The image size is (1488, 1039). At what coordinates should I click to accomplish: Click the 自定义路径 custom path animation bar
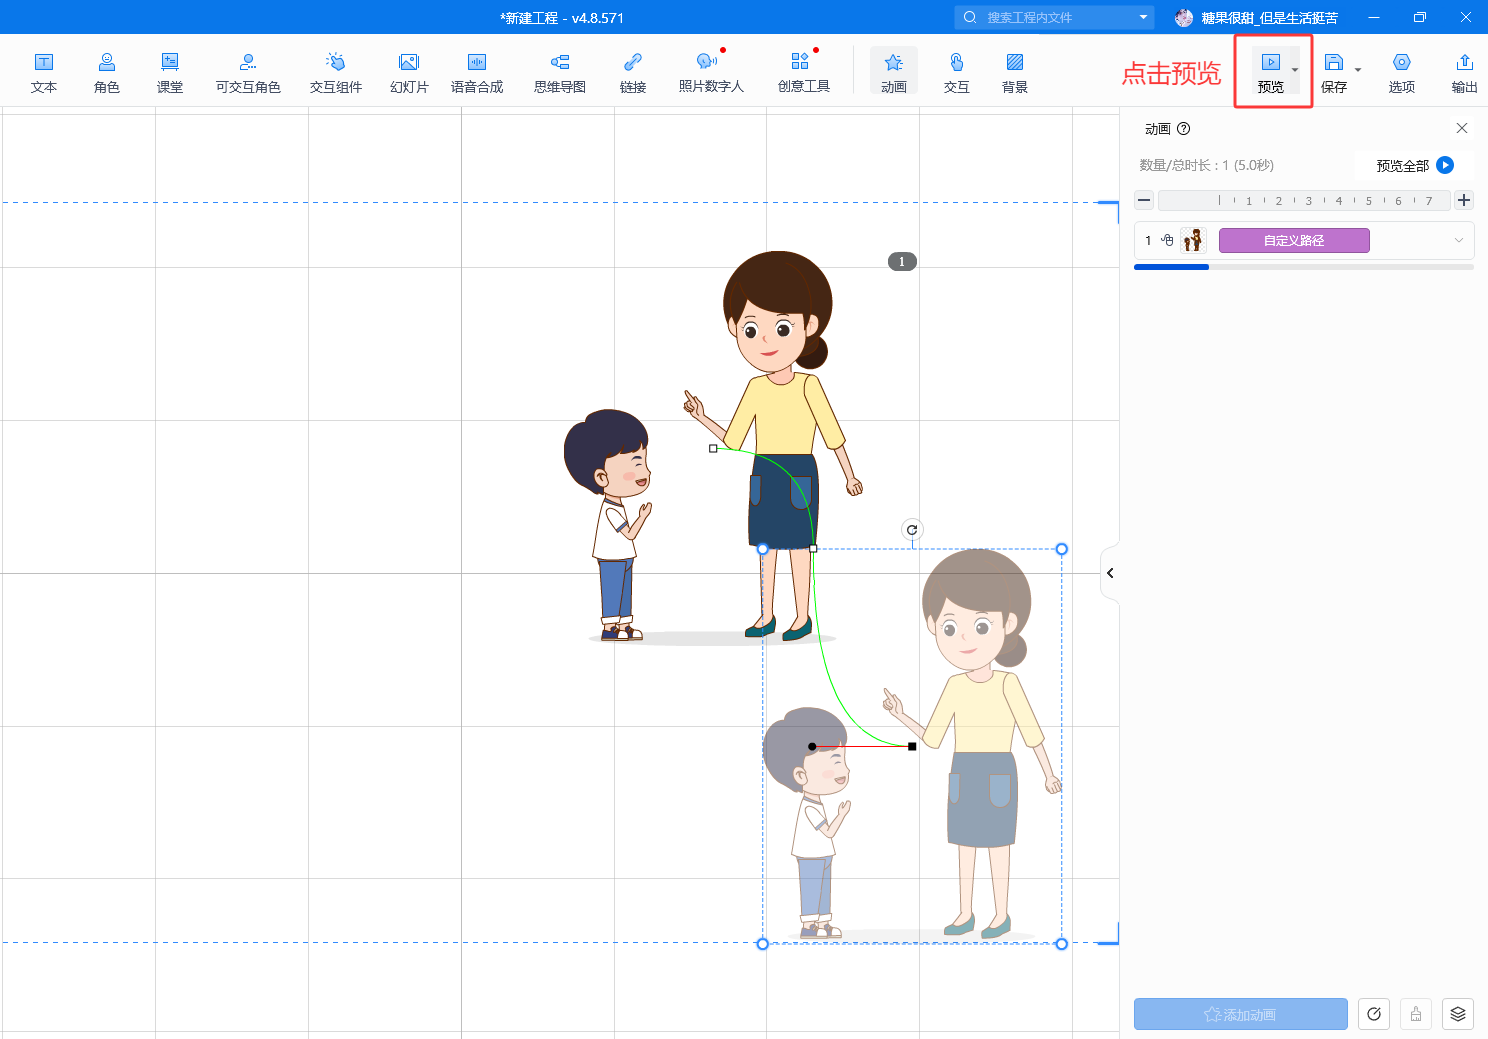point(1294,240)
